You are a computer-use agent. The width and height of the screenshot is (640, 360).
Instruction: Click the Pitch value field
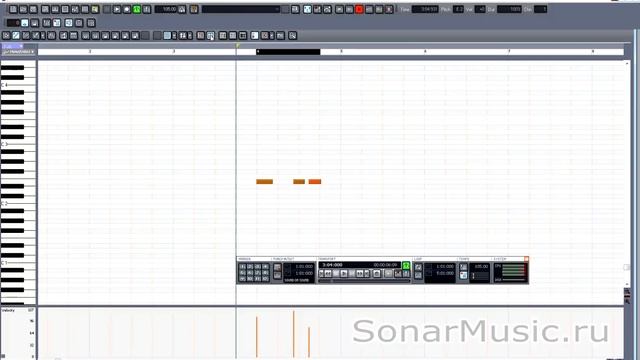coord(458,9)
